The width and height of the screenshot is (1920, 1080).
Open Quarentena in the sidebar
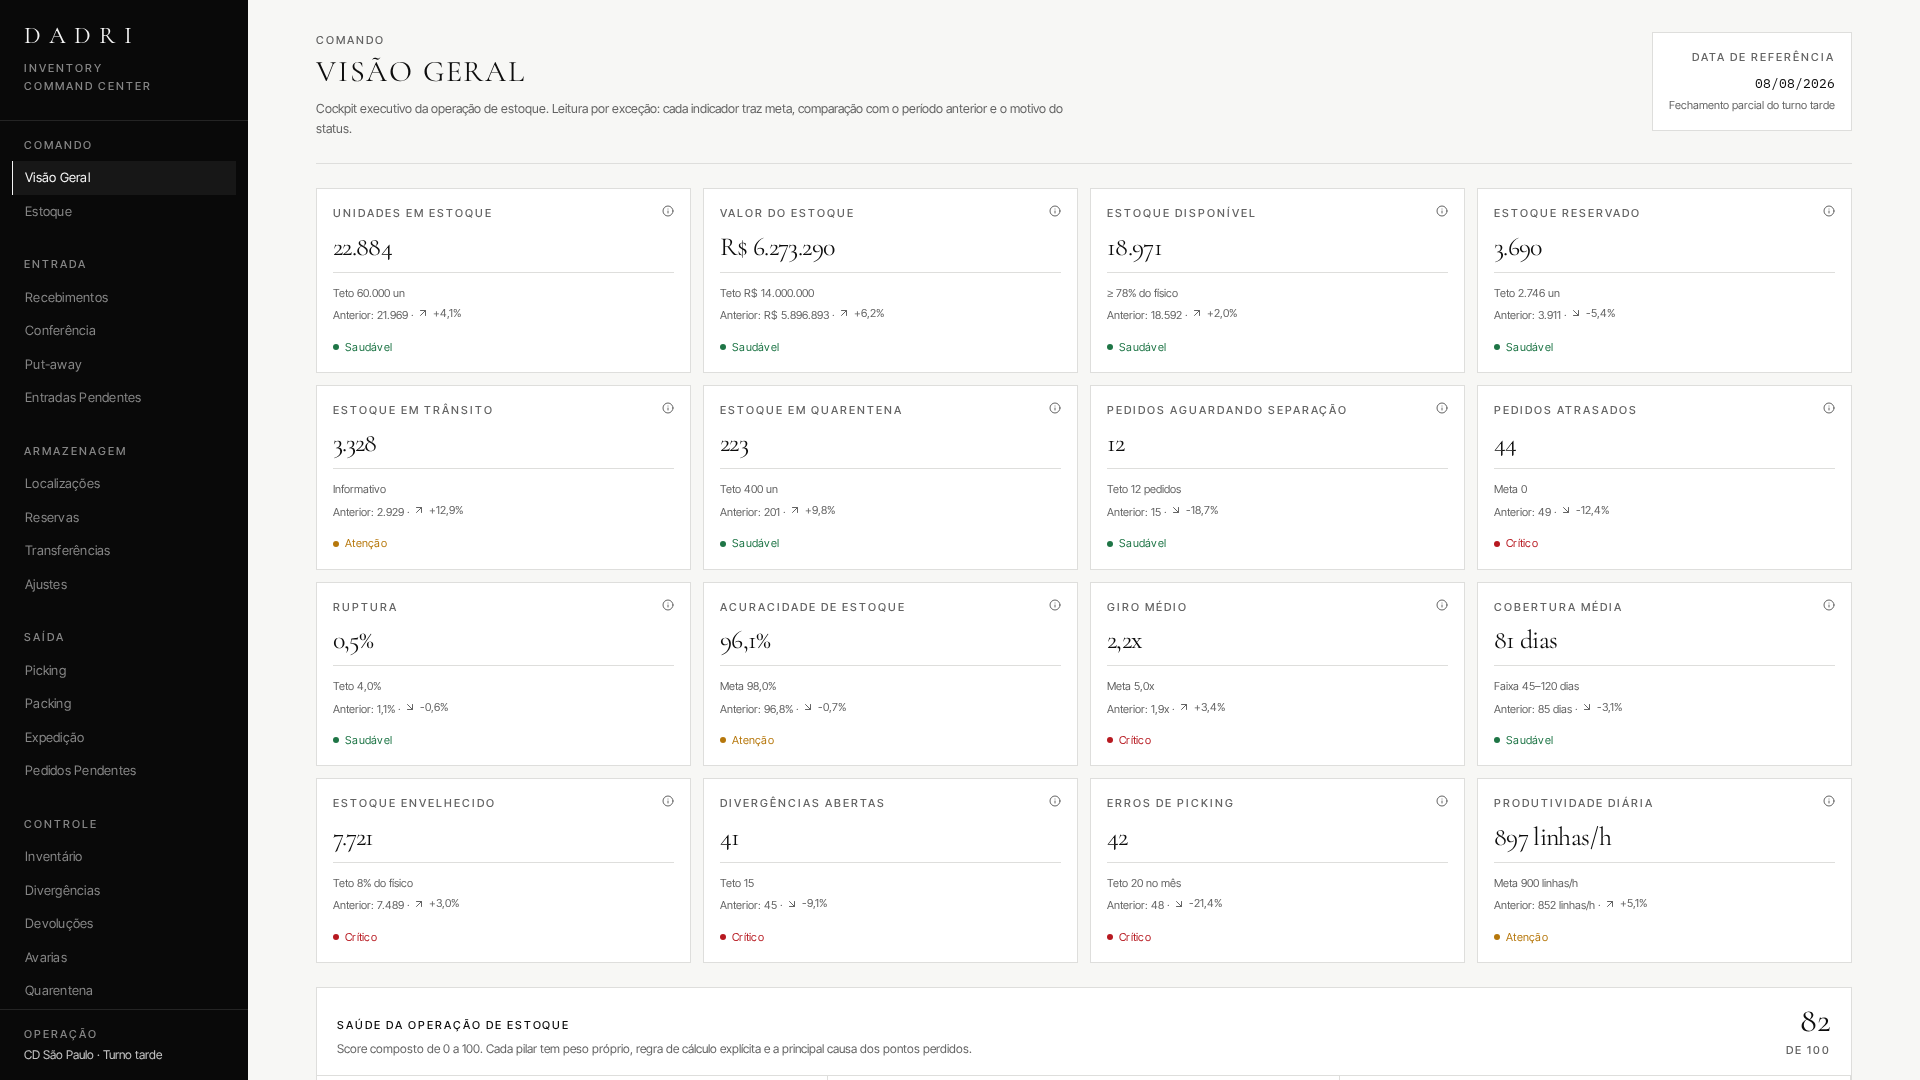tap(124, 991)
